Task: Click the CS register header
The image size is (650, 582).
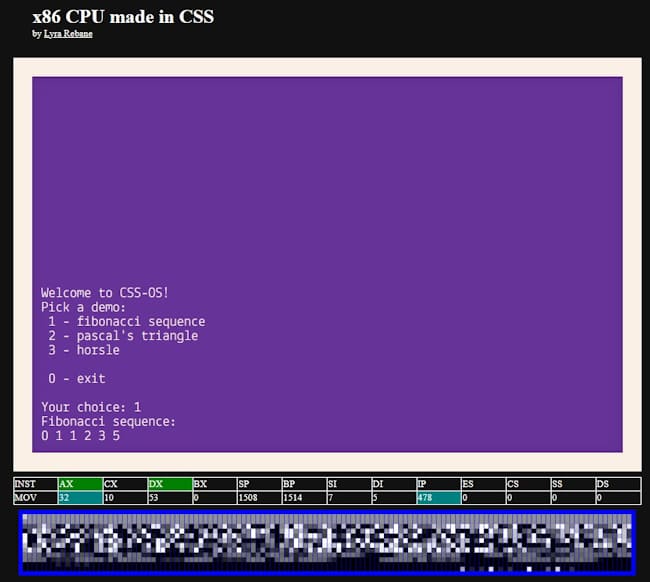Action: [528, 484]
